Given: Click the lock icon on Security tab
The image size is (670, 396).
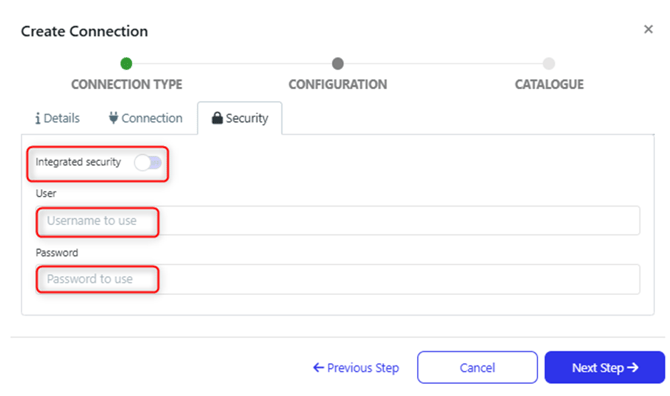Looking at the screenshot, I should [x=217, y=118].
